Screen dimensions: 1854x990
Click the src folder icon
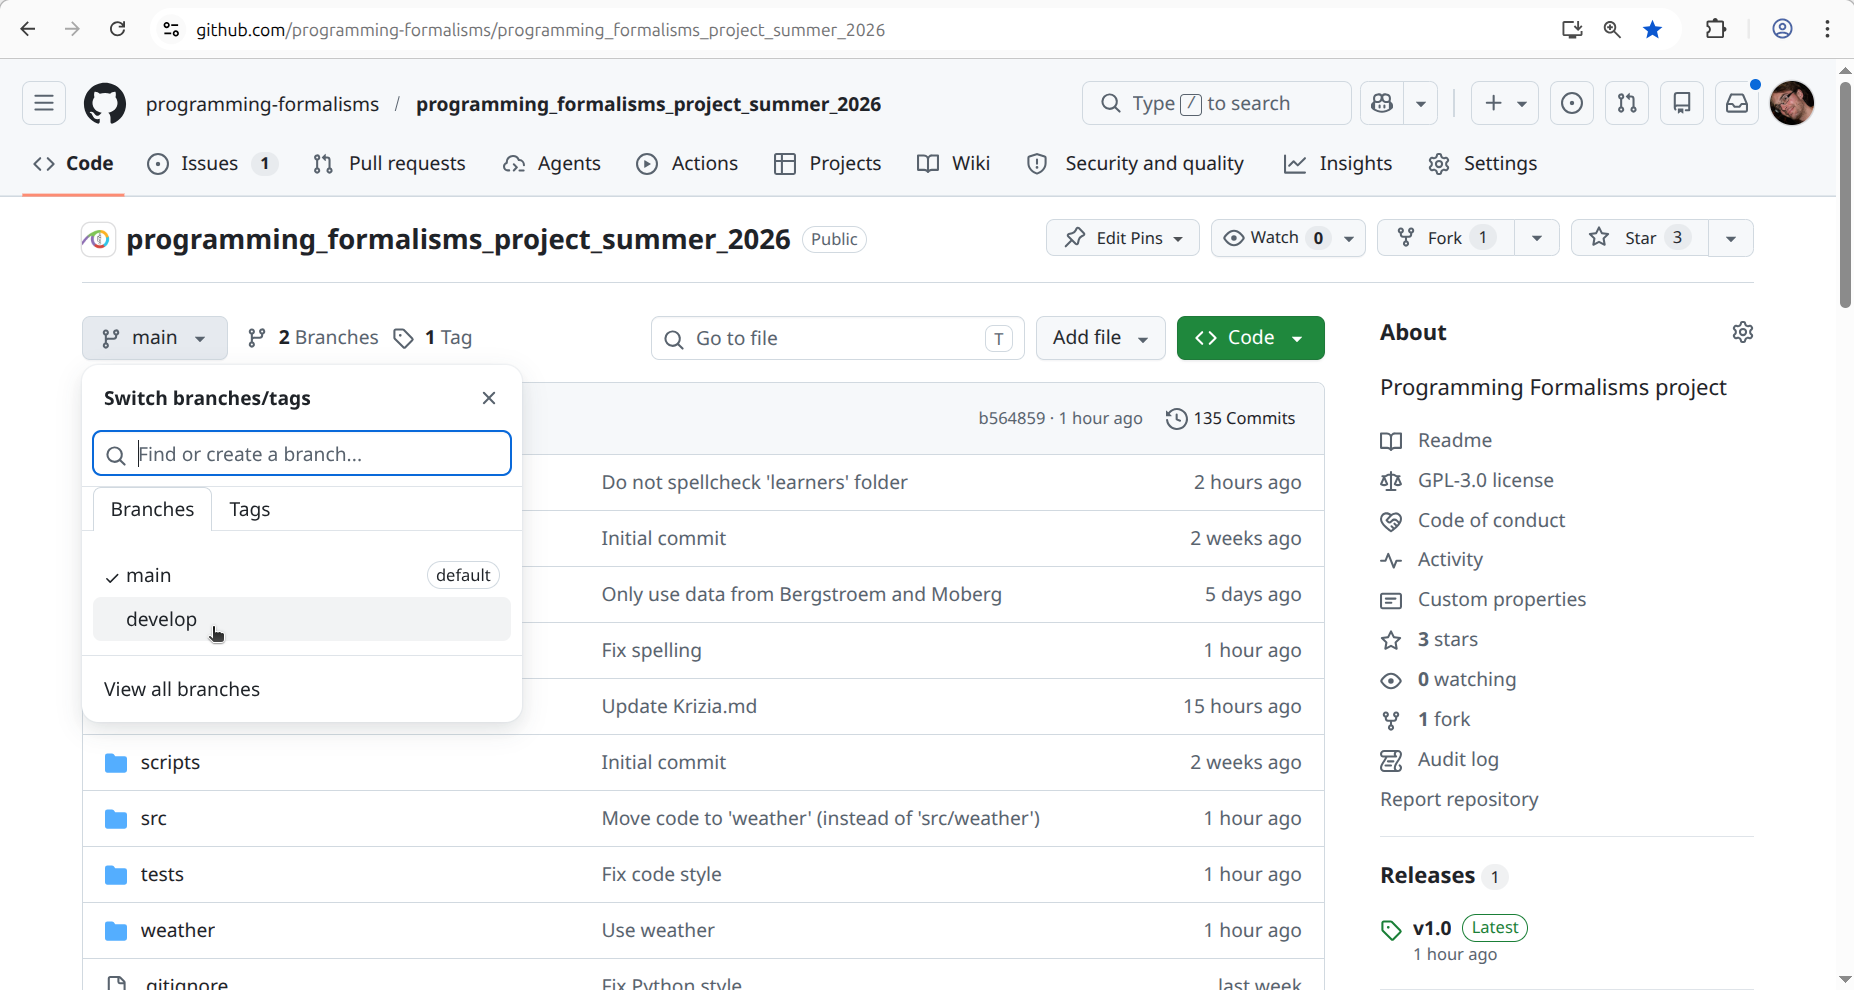coord(116,819)
